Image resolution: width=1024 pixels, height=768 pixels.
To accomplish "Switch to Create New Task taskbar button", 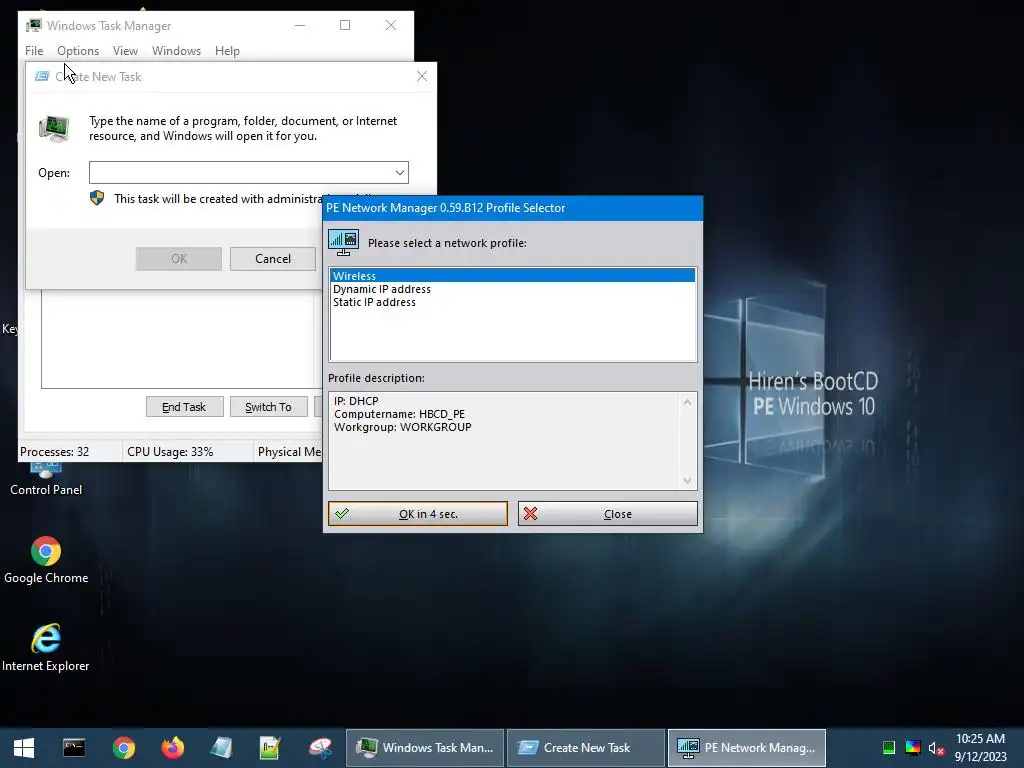I will tap(586, 748).
